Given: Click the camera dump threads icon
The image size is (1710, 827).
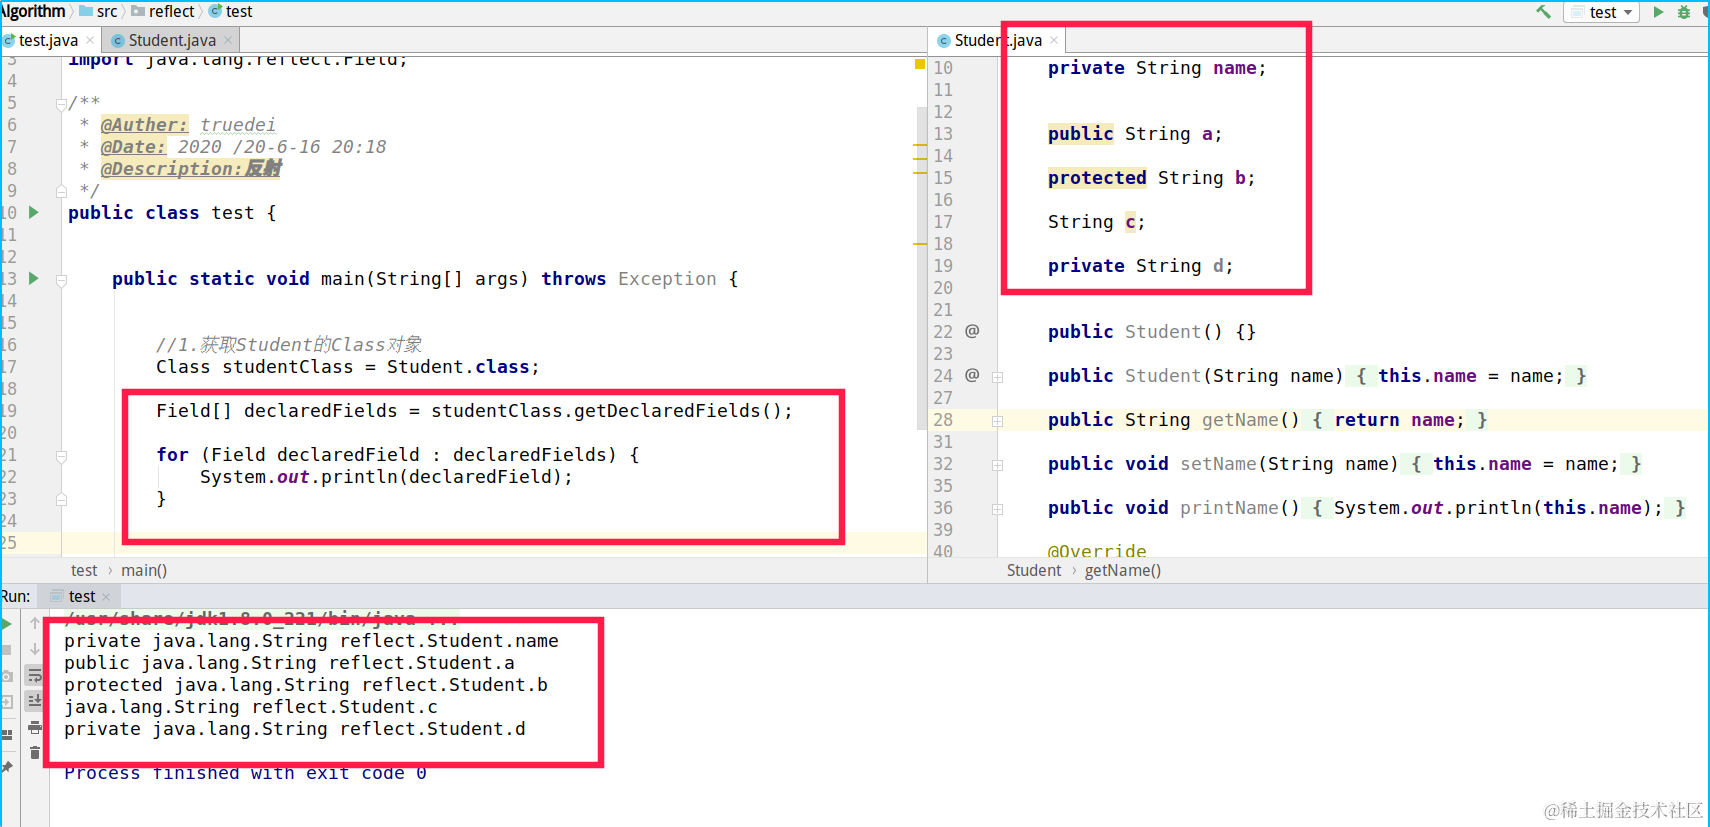Looking at the screenshot, I should tap(7, 676).
